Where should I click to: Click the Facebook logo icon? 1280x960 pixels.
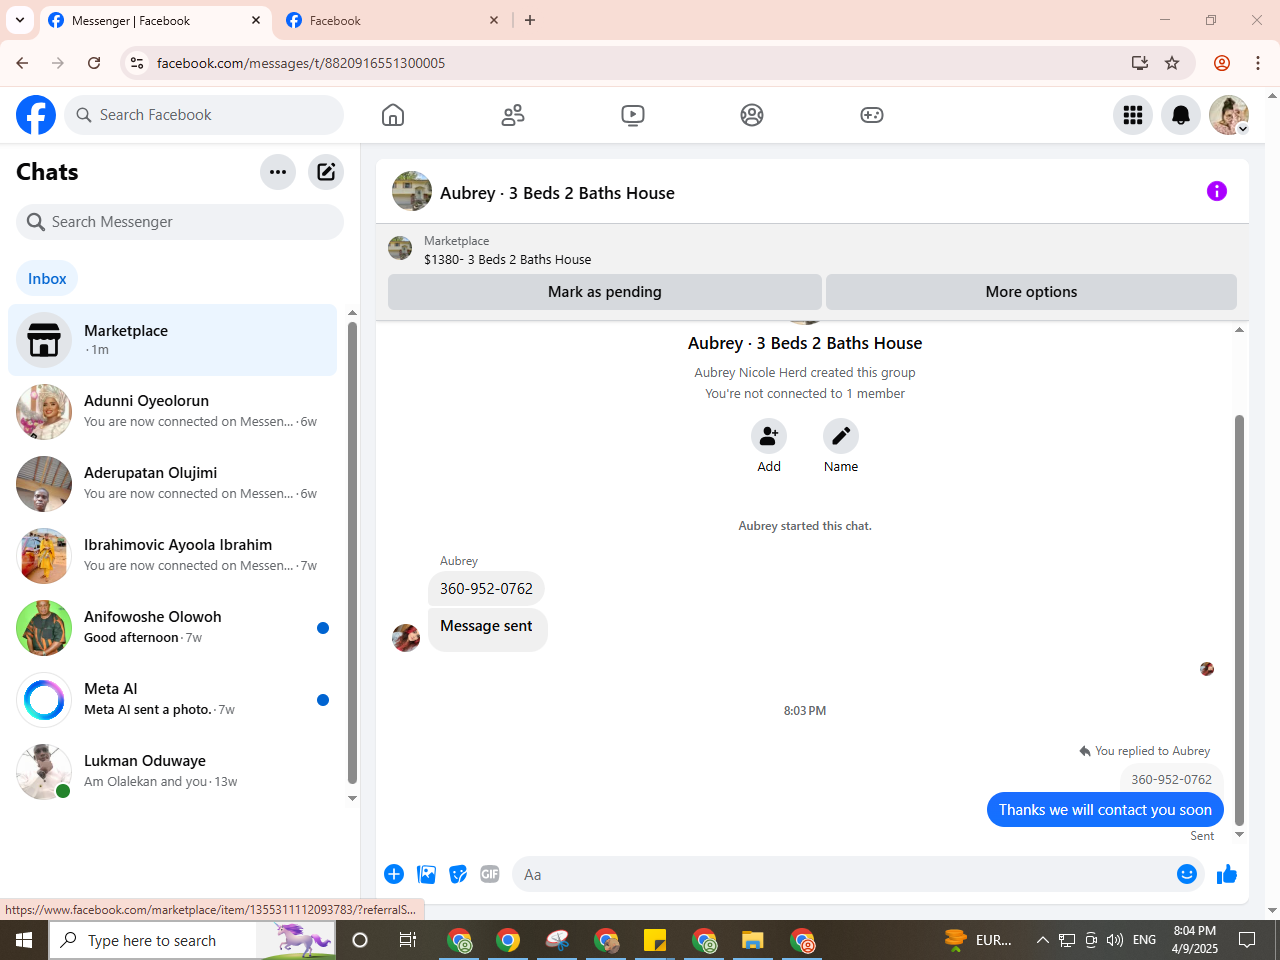(36, 115)
